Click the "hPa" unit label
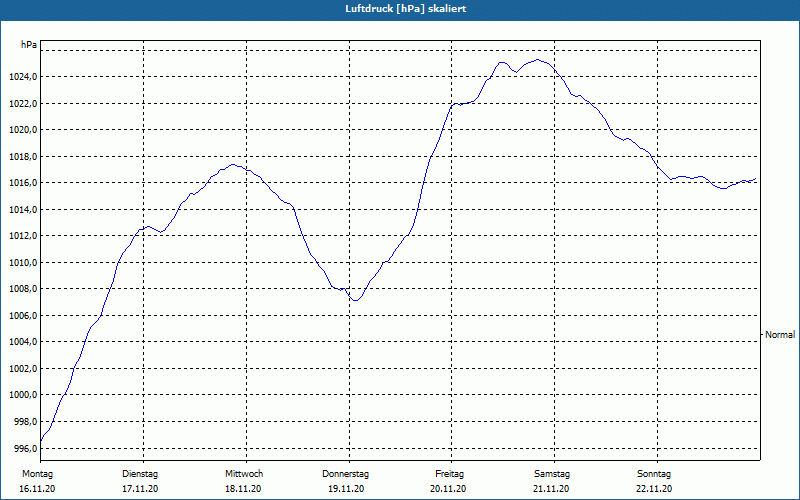Image resolution: width=800 pixels, height=500 pixels. pos(29,45)
